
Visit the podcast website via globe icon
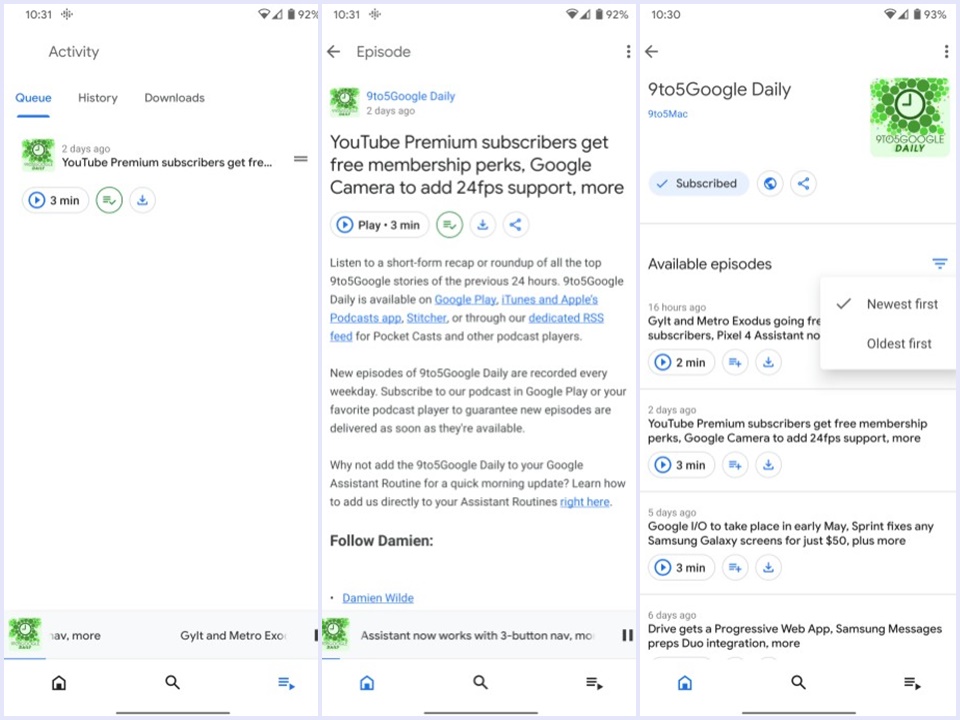pyautogui.click(x=769, y=183)
